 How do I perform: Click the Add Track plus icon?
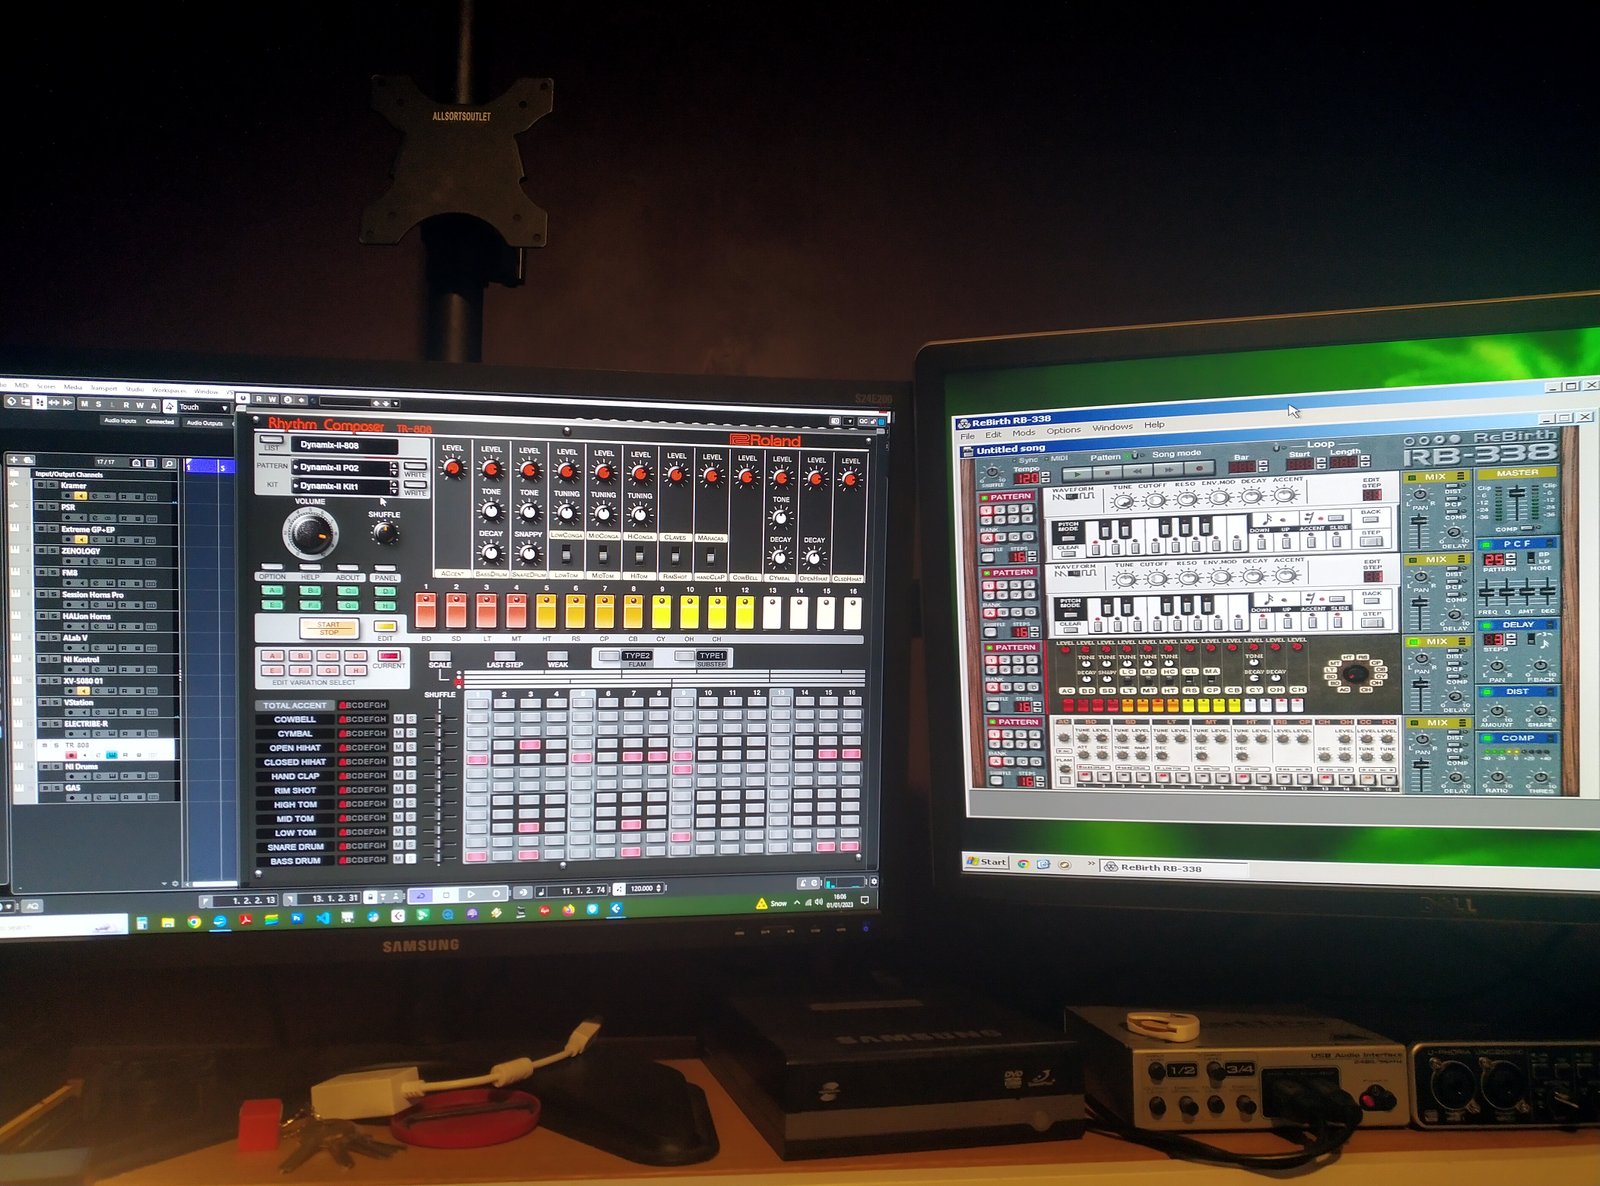point(15,461)
